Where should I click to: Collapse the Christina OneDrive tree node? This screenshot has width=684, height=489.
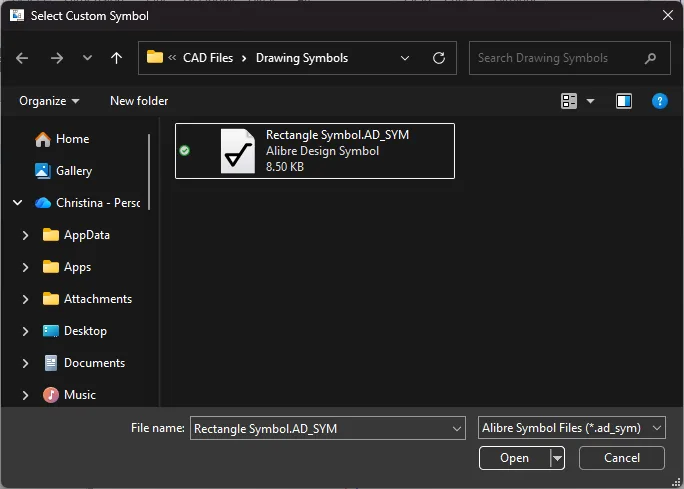click(x=17, y=203)
